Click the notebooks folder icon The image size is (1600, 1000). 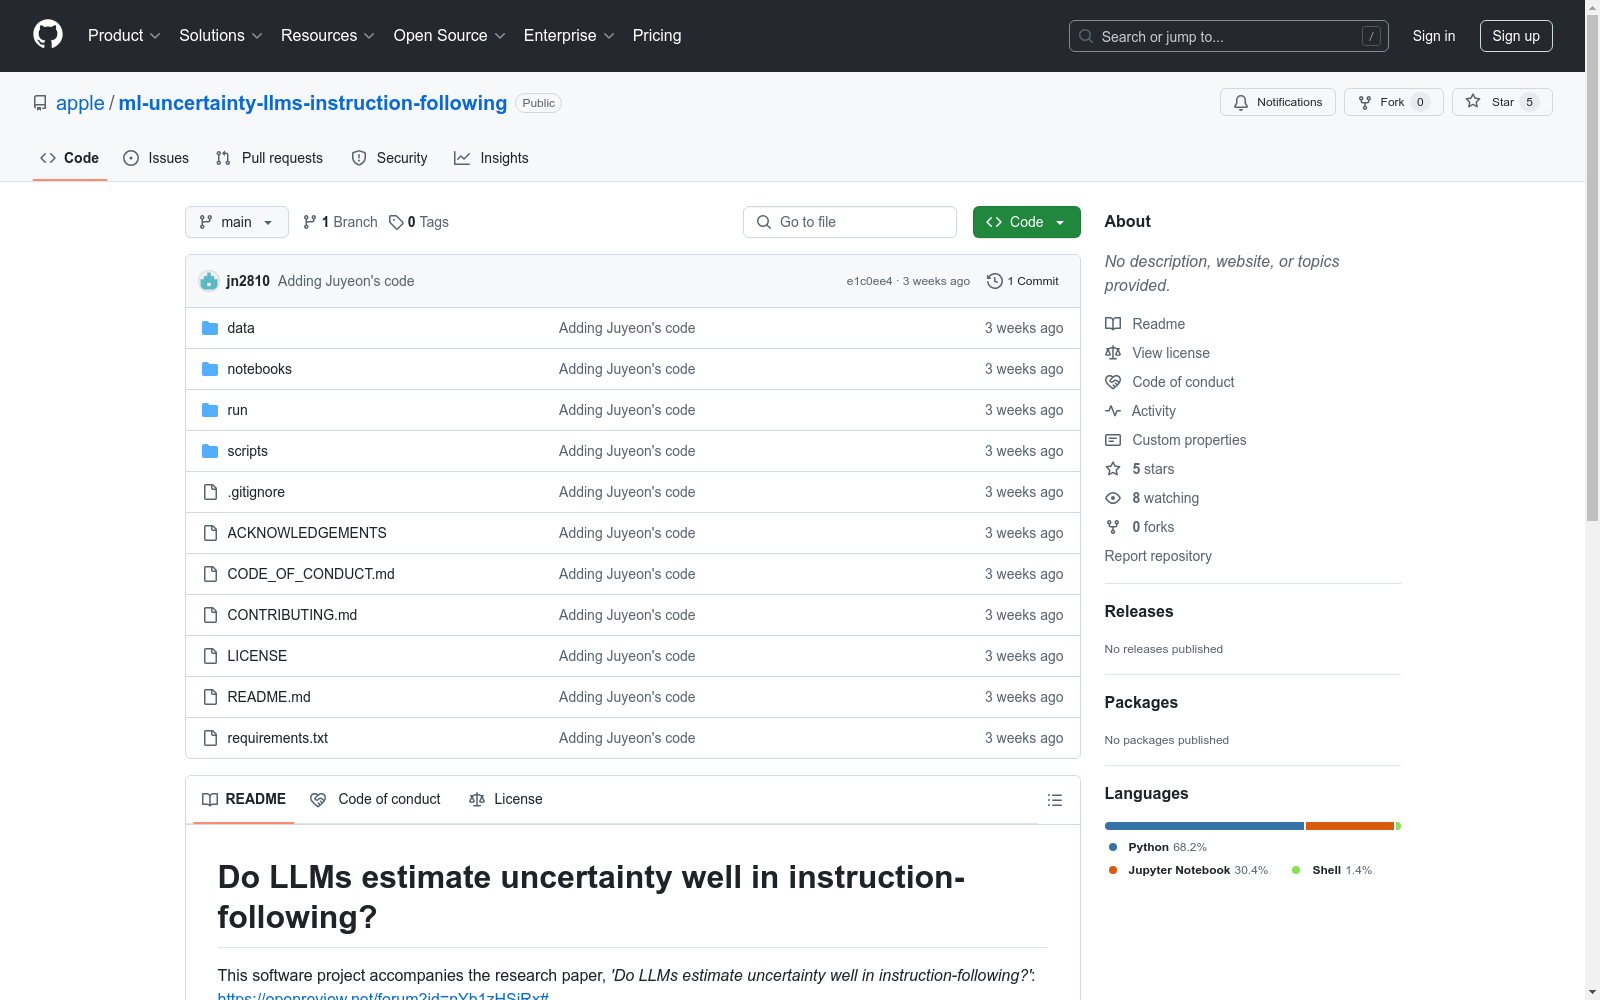click(210, 369)
